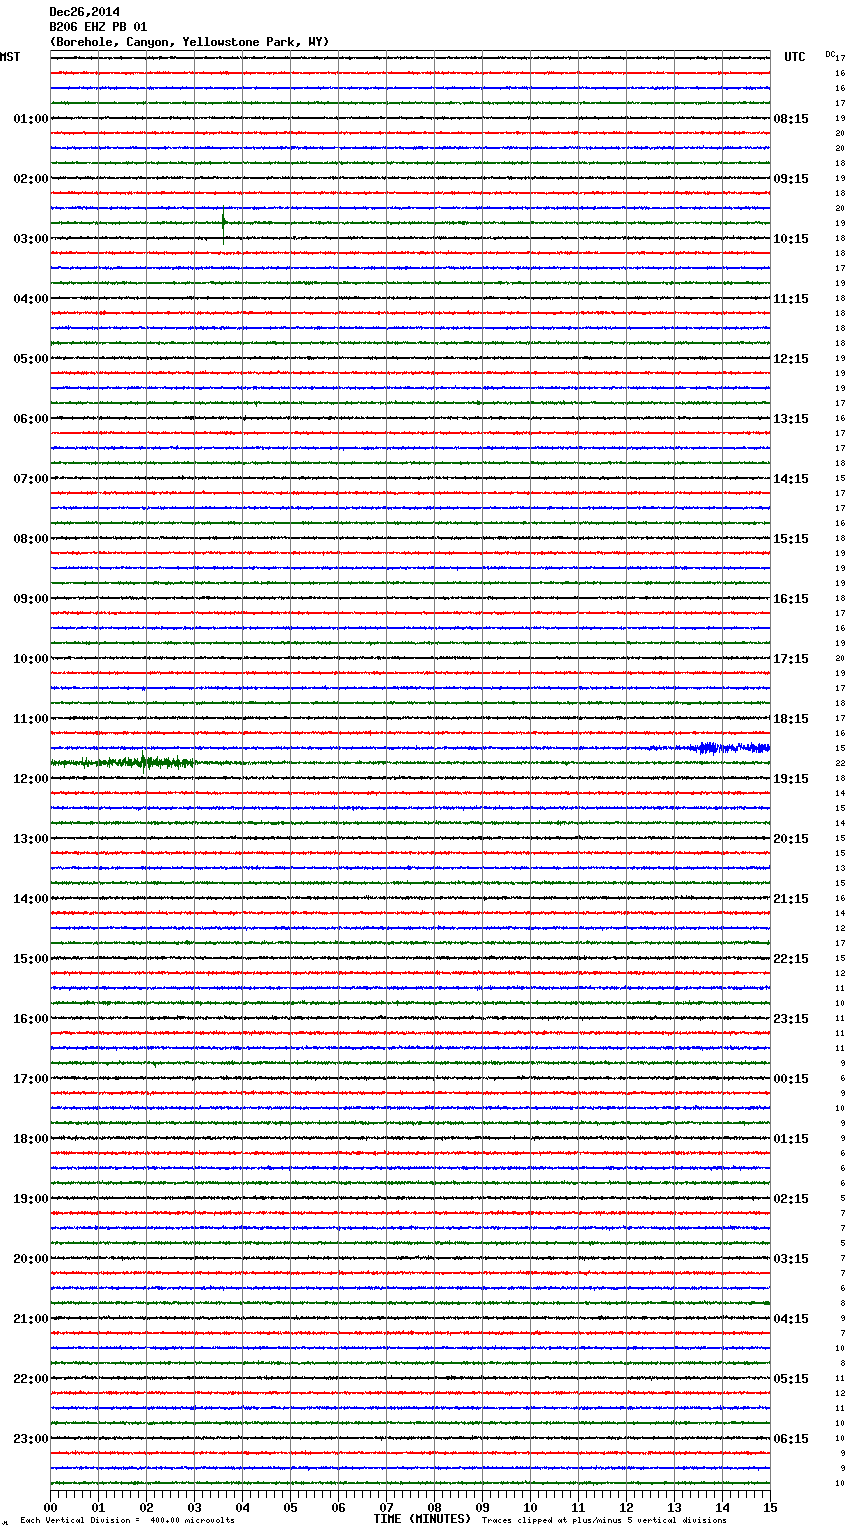
Task: Select the 01:00 MST time label
Action: (x=31, y=119)
